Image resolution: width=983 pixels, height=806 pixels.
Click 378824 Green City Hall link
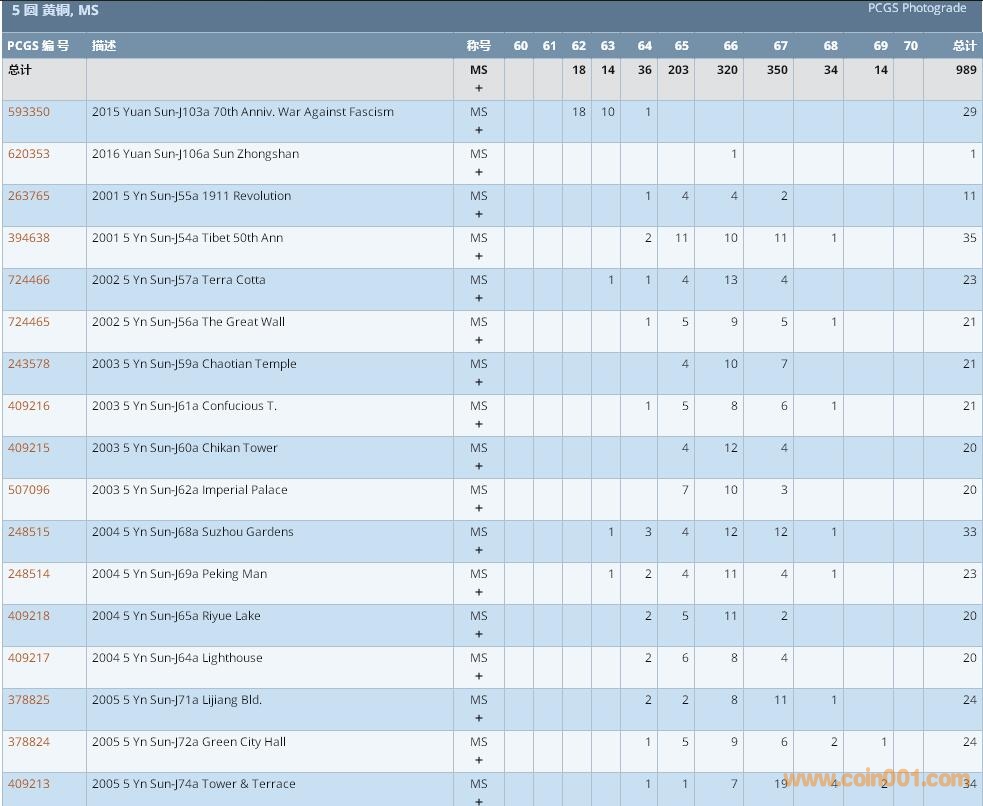click(x=28, y=742)
